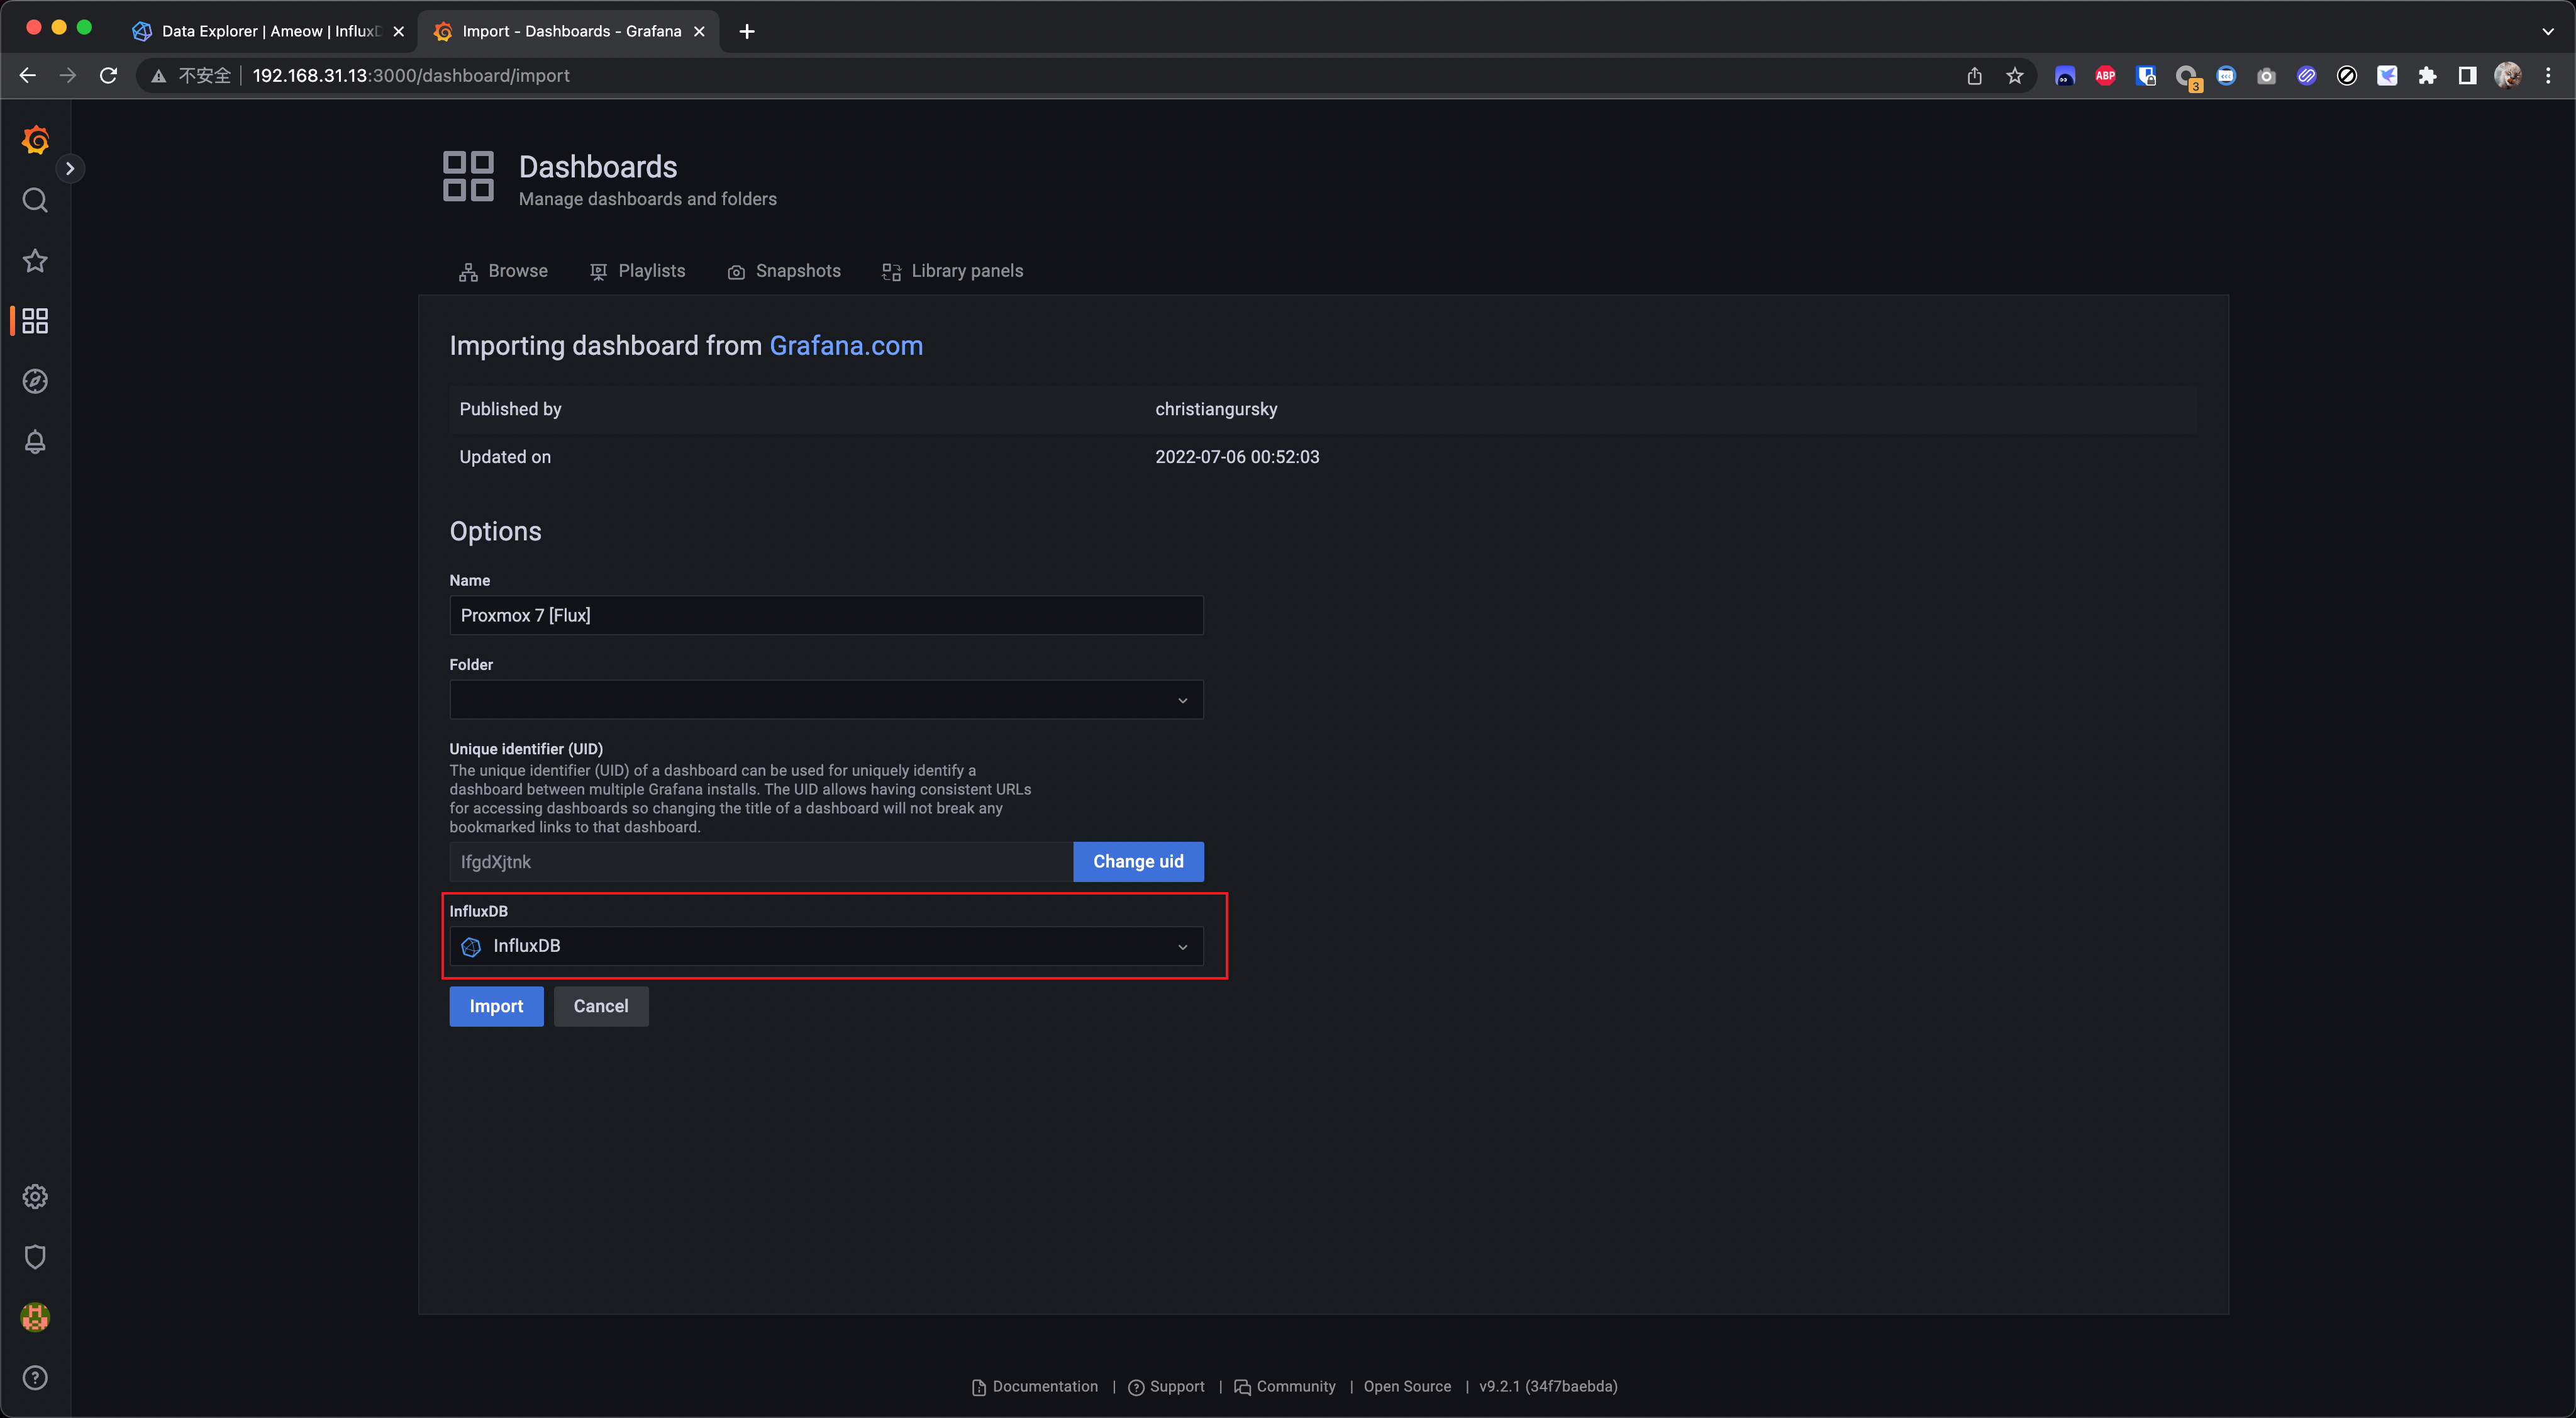Open the user profile avatar in sidebar
Image resolution: width=2576 pixels, height=1418 pixels.
click(x=35, y=1317)
